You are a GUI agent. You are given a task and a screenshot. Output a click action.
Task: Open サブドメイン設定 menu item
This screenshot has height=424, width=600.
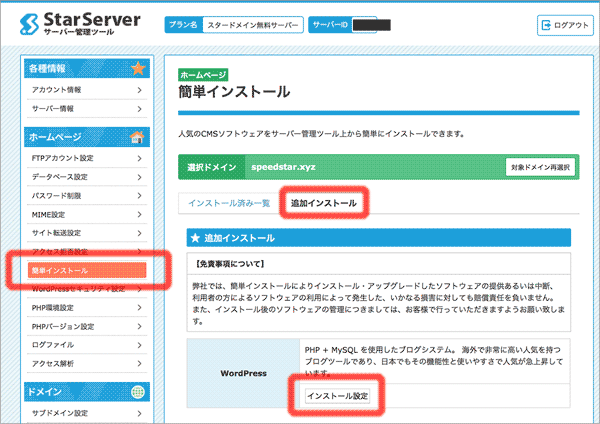(x=87, y=413)
